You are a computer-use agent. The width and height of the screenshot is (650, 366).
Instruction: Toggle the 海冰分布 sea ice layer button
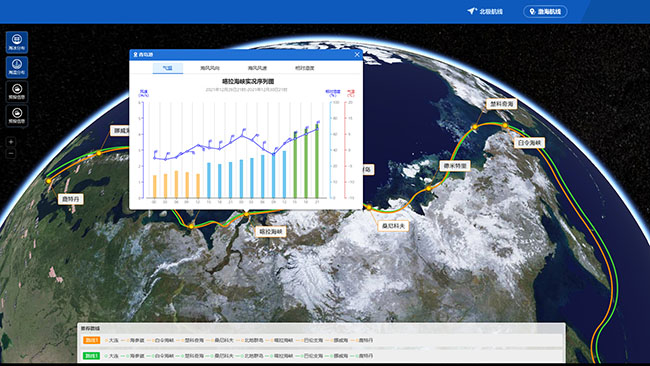point(17,42)
